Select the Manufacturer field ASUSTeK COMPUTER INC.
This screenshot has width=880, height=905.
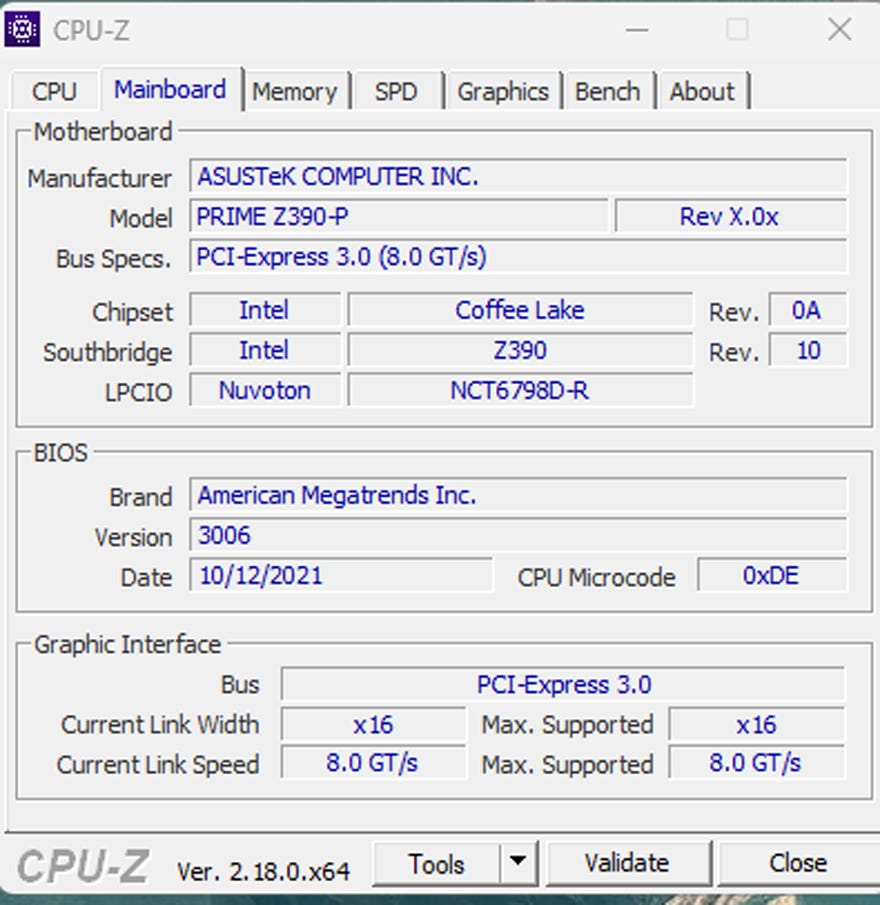pyautogui.click(x=518, y=176)
